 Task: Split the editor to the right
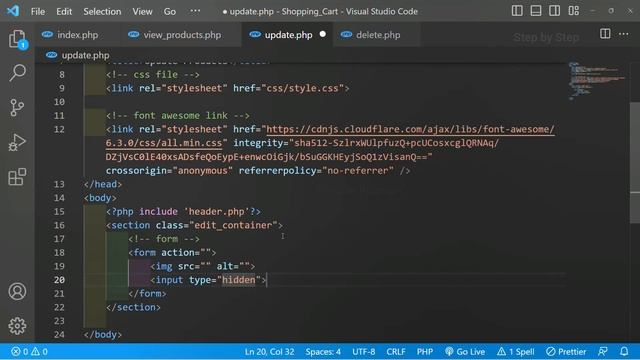(605, 34)
